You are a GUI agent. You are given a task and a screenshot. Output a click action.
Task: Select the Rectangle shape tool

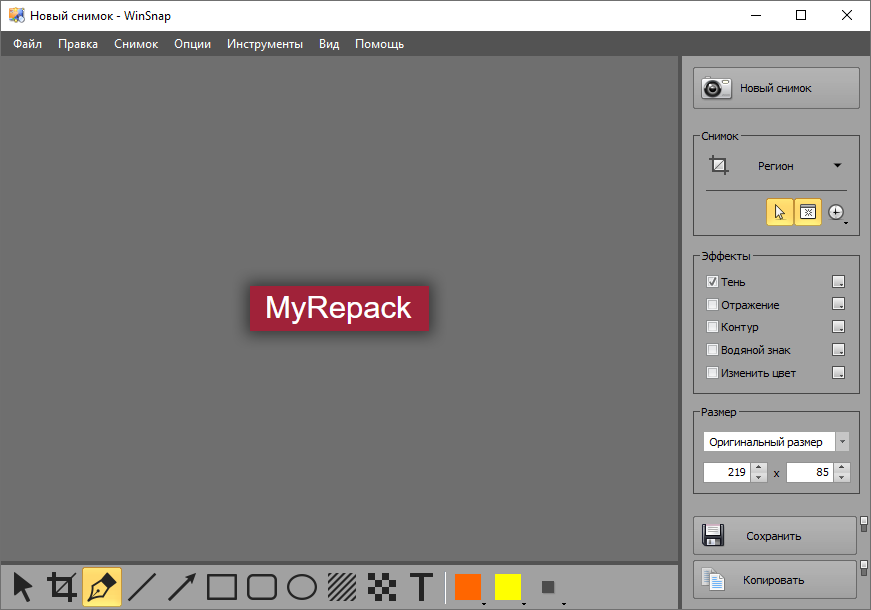click(x=222, y=587)
